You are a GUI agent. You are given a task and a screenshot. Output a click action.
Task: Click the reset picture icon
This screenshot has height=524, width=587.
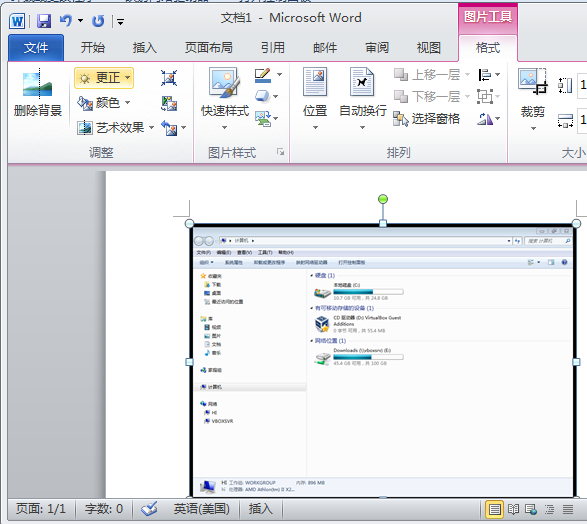point(169,128)
